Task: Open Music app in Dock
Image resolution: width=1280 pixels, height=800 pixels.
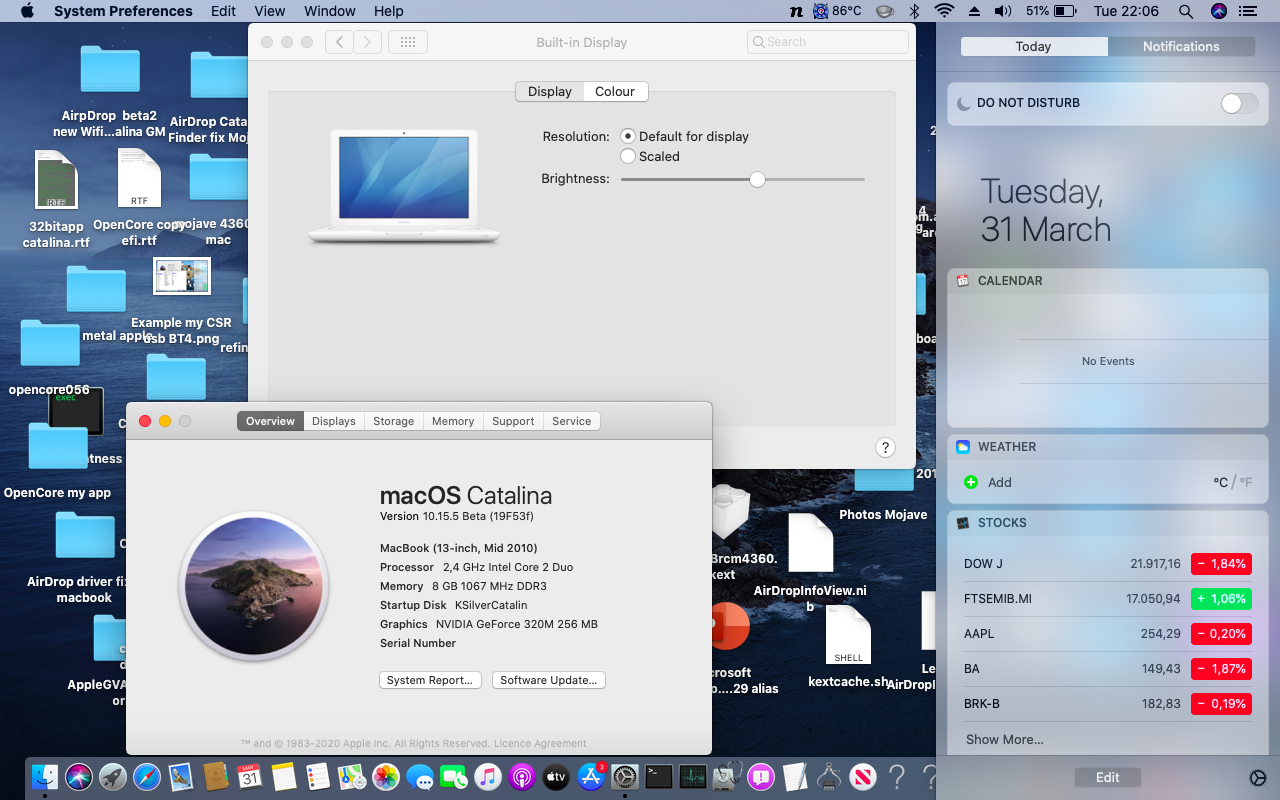Action: (488, 776)
